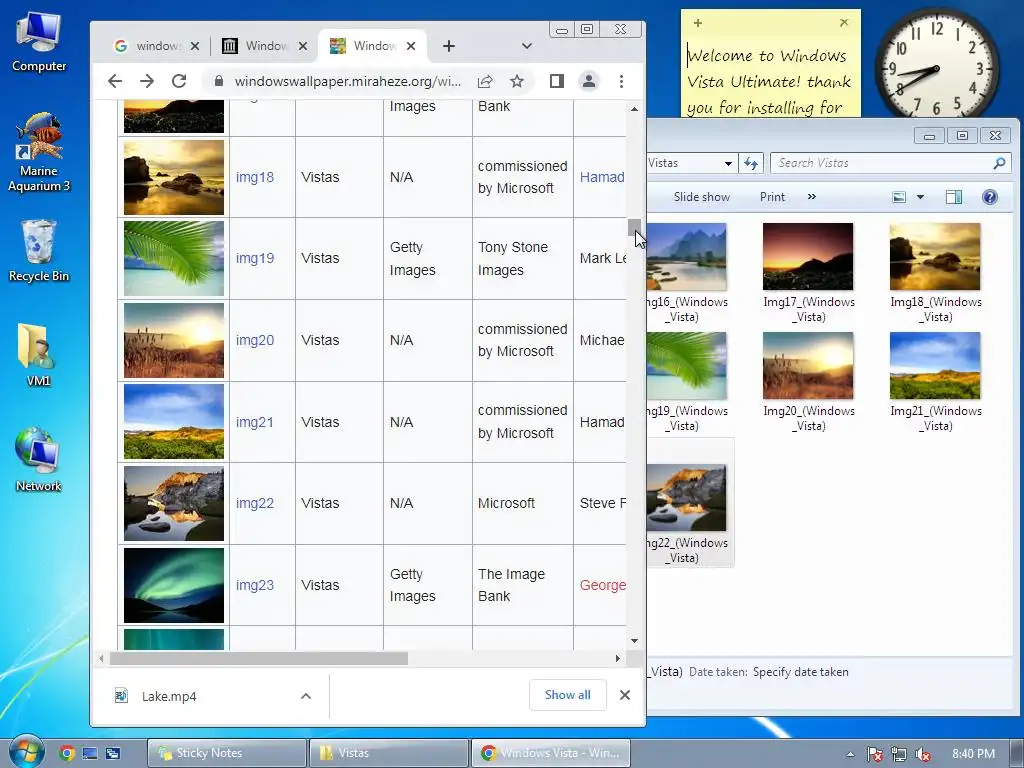Bookmark this page with the star icon
1024x768 pixels.
(x=517, y=81)
